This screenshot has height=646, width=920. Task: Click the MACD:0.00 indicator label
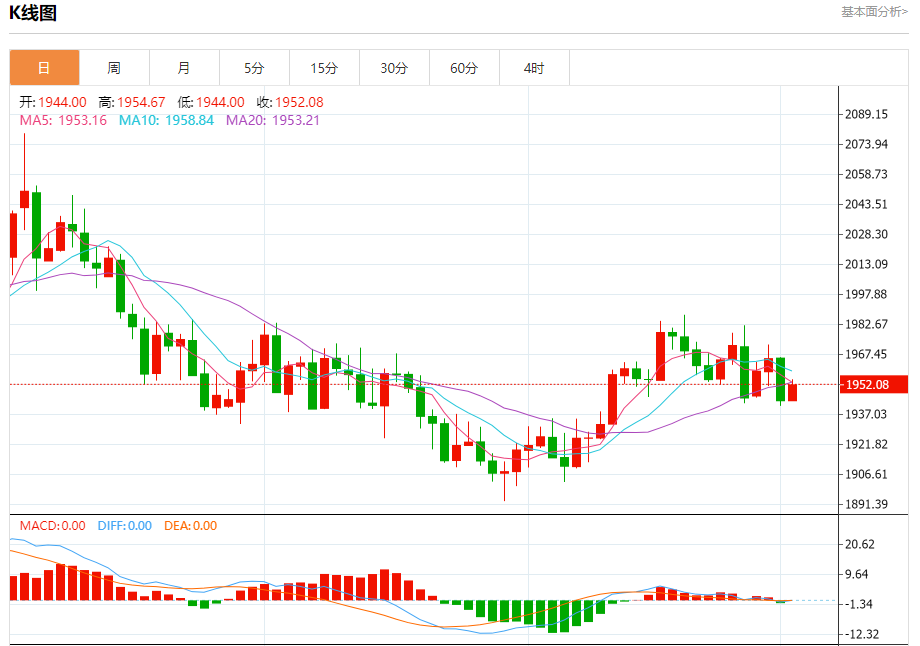click(53, 526)
